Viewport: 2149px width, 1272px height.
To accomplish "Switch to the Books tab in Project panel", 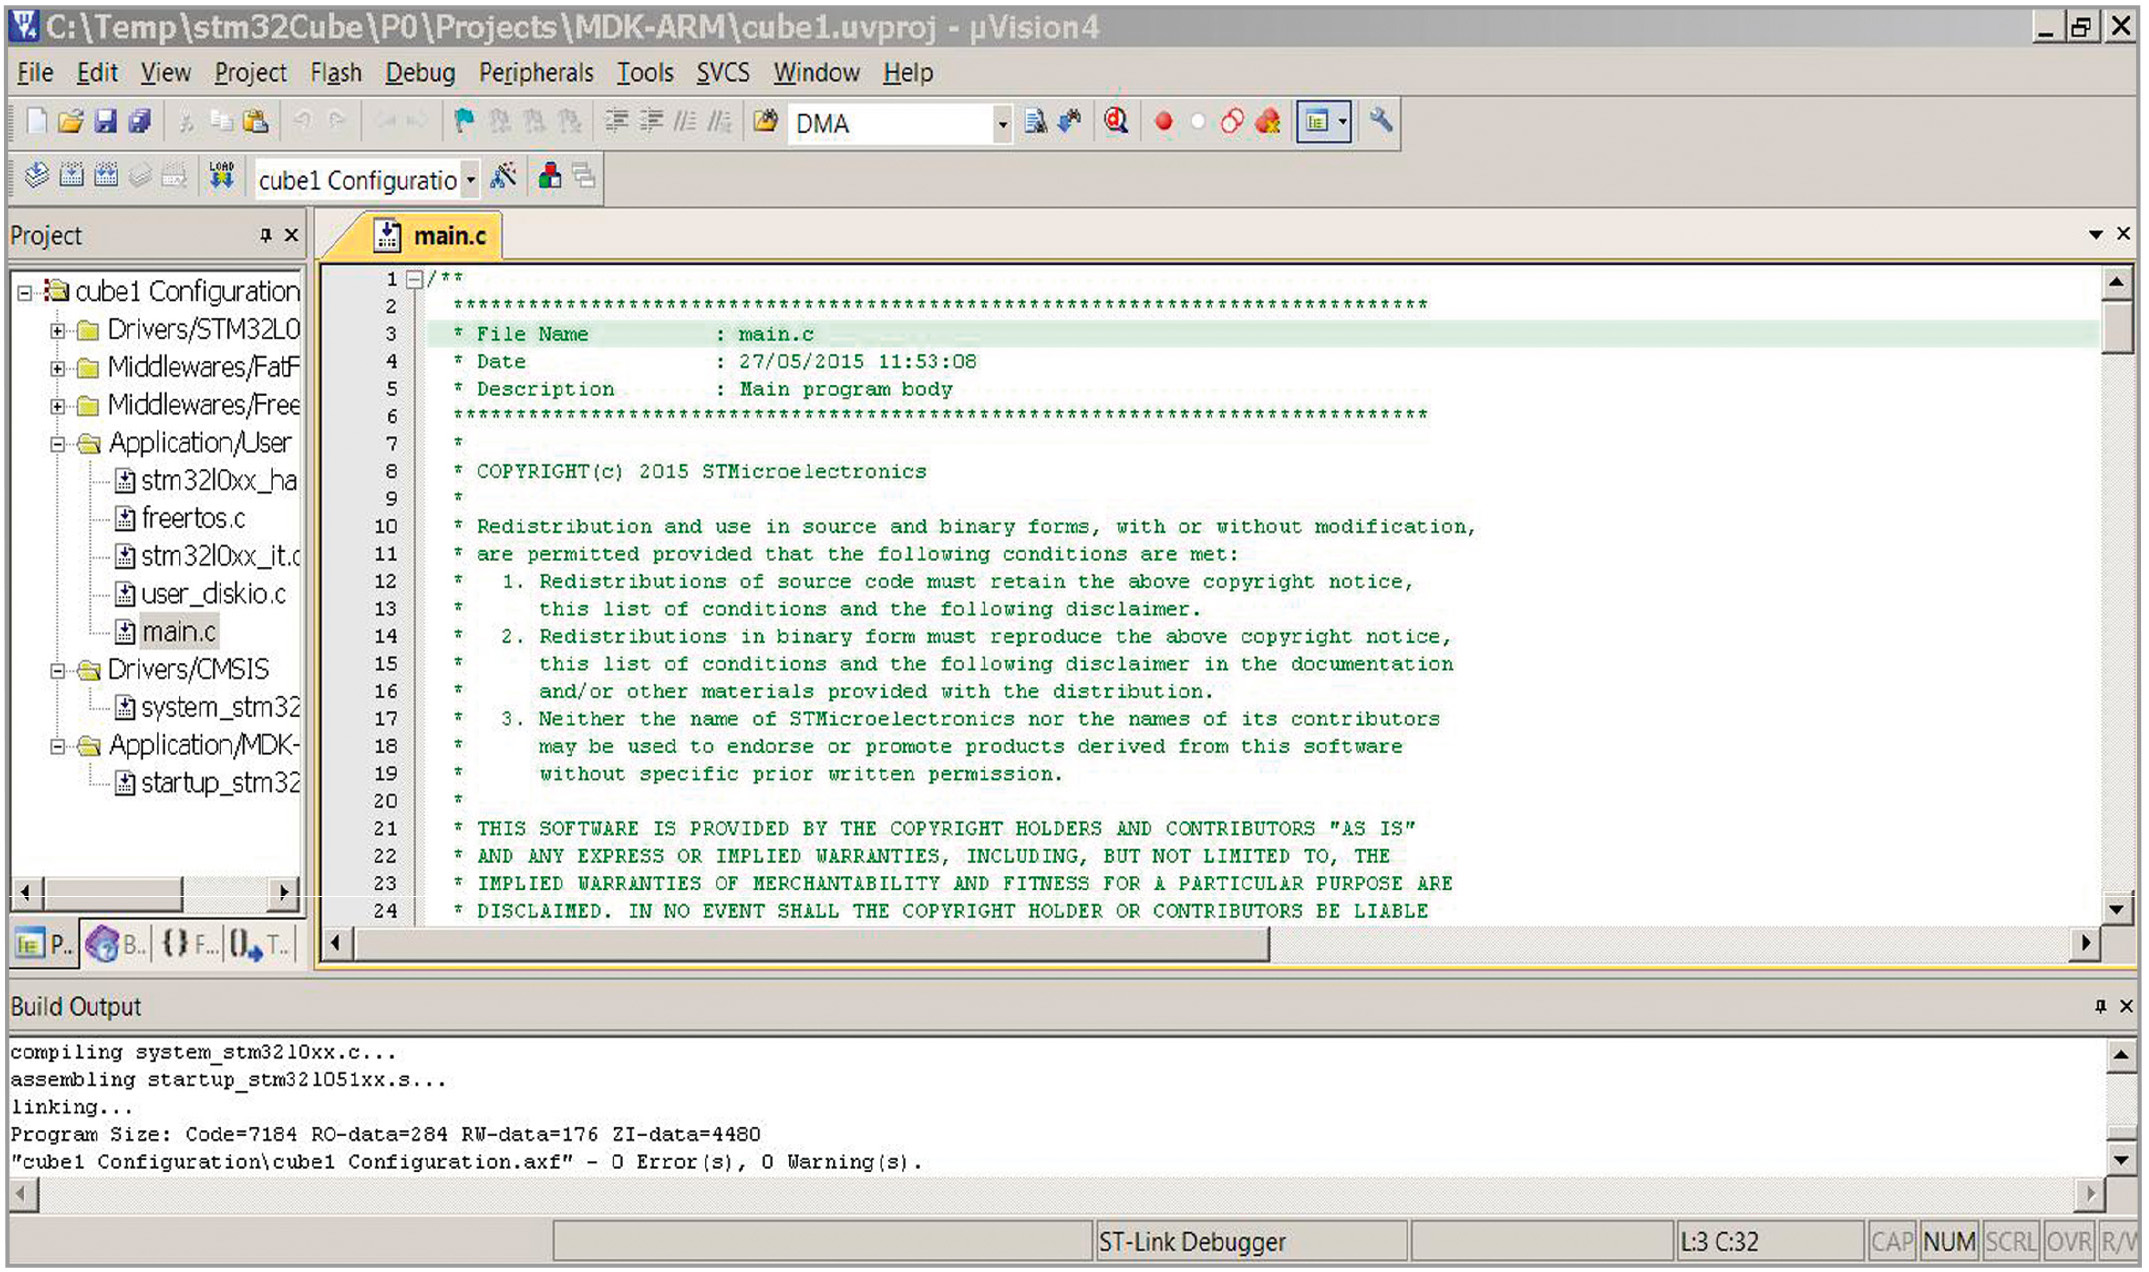I will pyautogui.click(x=116, y=944).
